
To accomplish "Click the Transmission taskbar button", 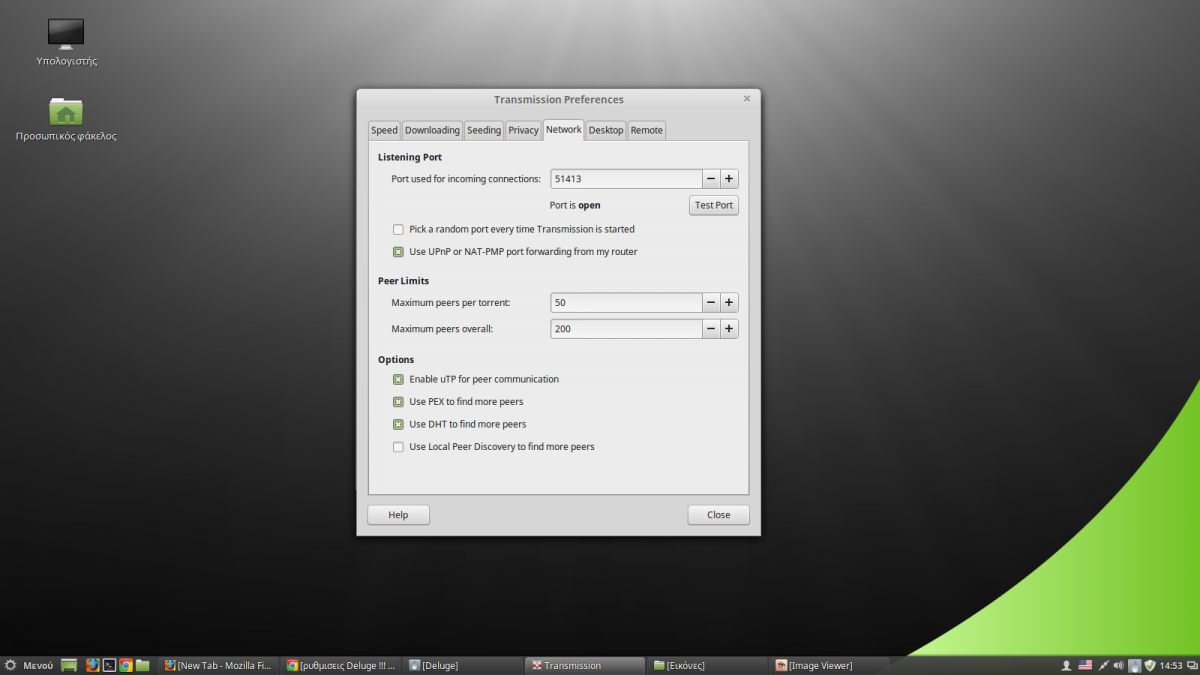I will click(586, 665).
